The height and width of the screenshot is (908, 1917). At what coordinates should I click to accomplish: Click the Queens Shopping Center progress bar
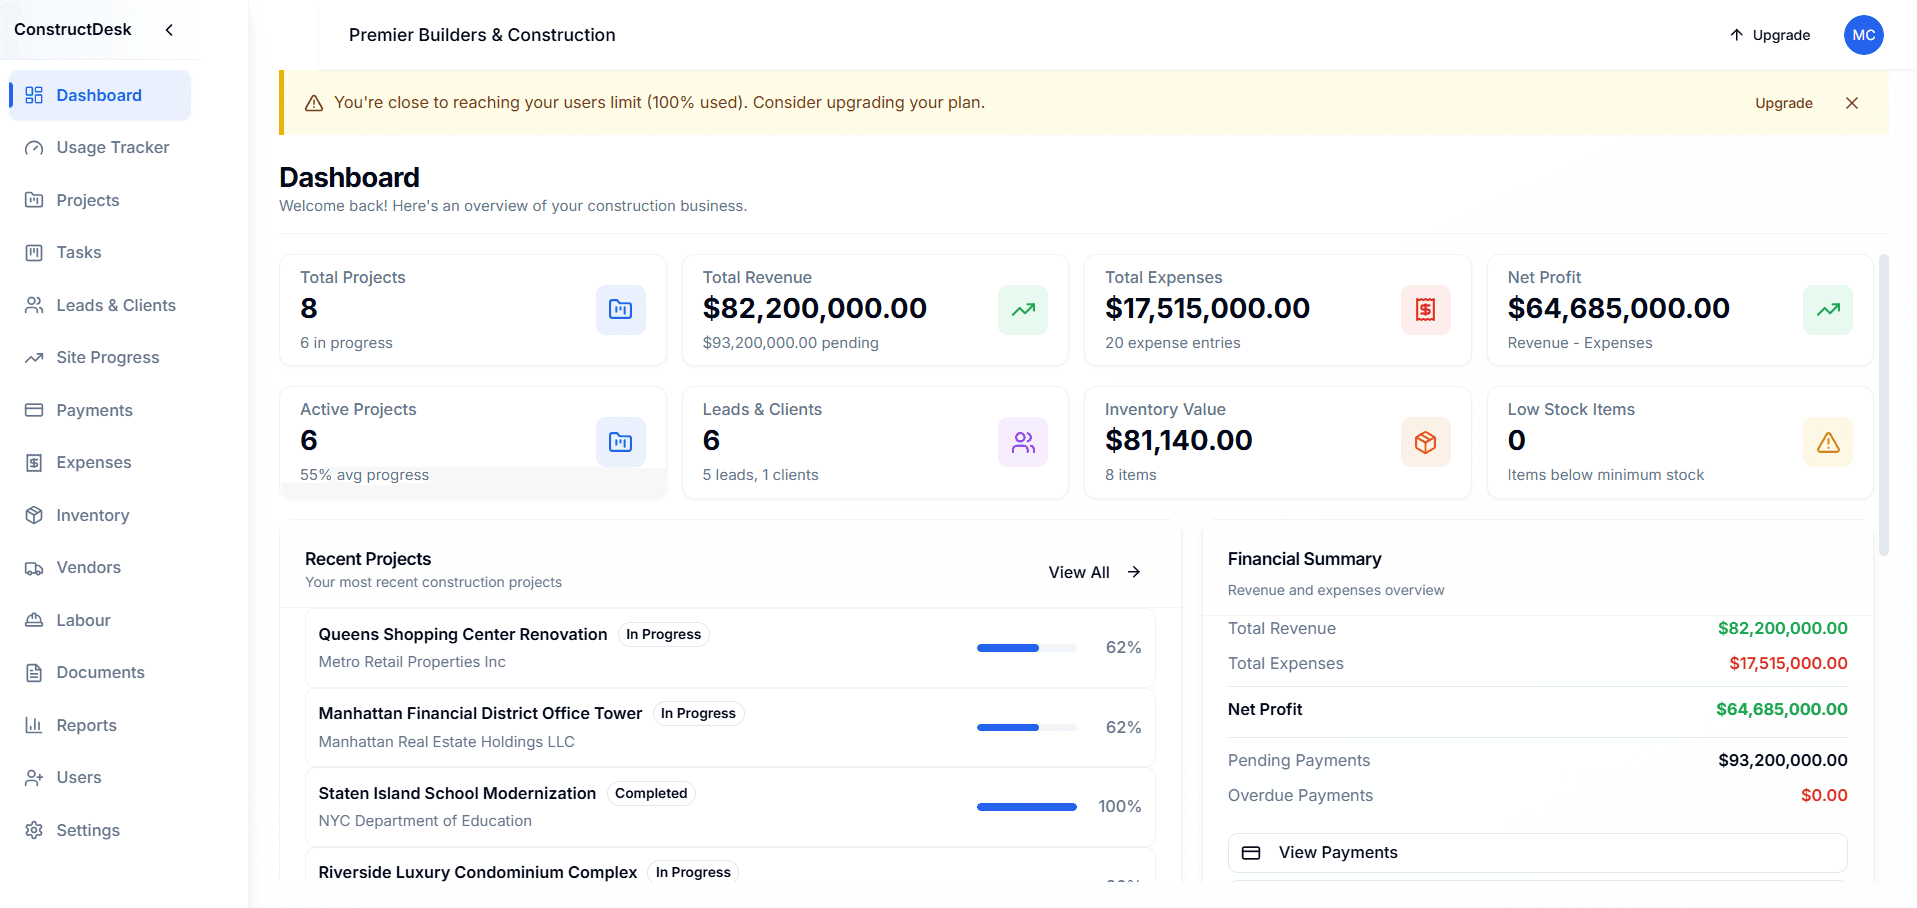click(x=1026, y=647)
